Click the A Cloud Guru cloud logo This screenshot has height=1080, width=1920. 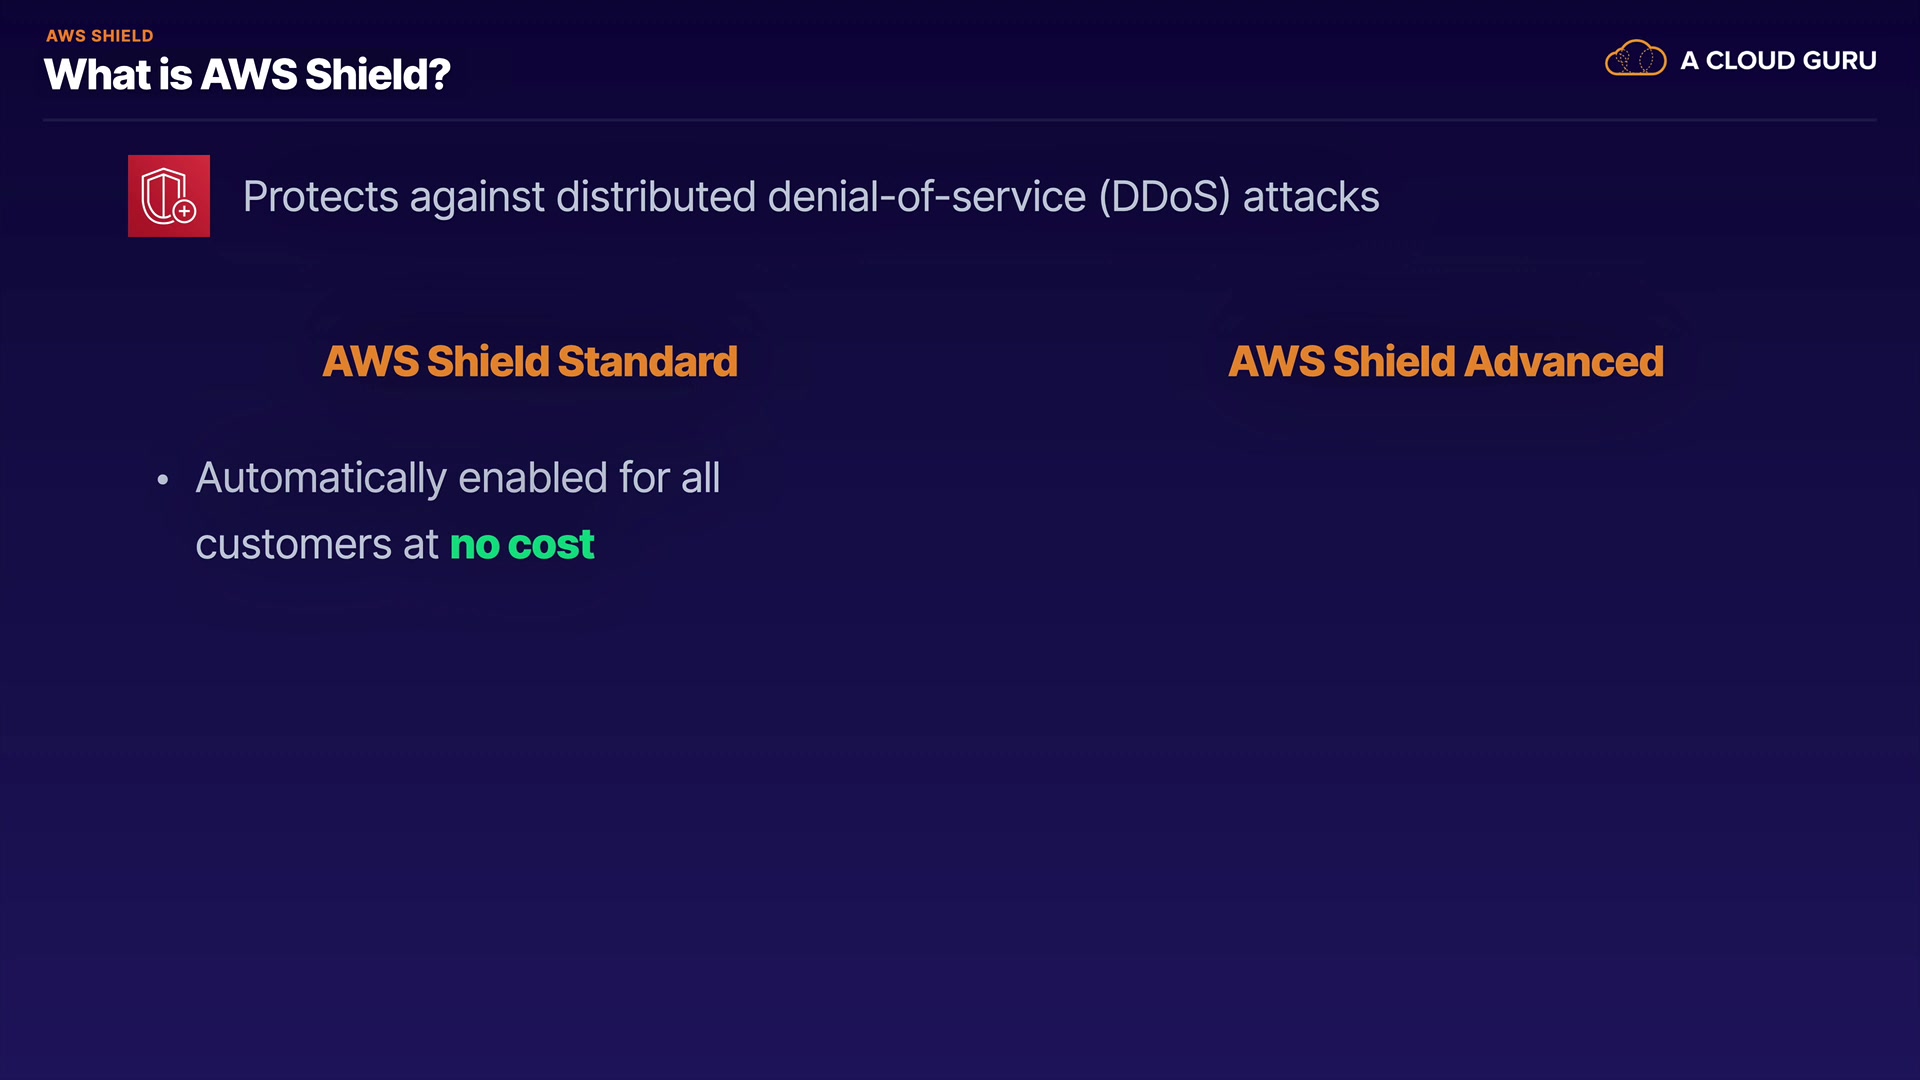(1635, 60)
